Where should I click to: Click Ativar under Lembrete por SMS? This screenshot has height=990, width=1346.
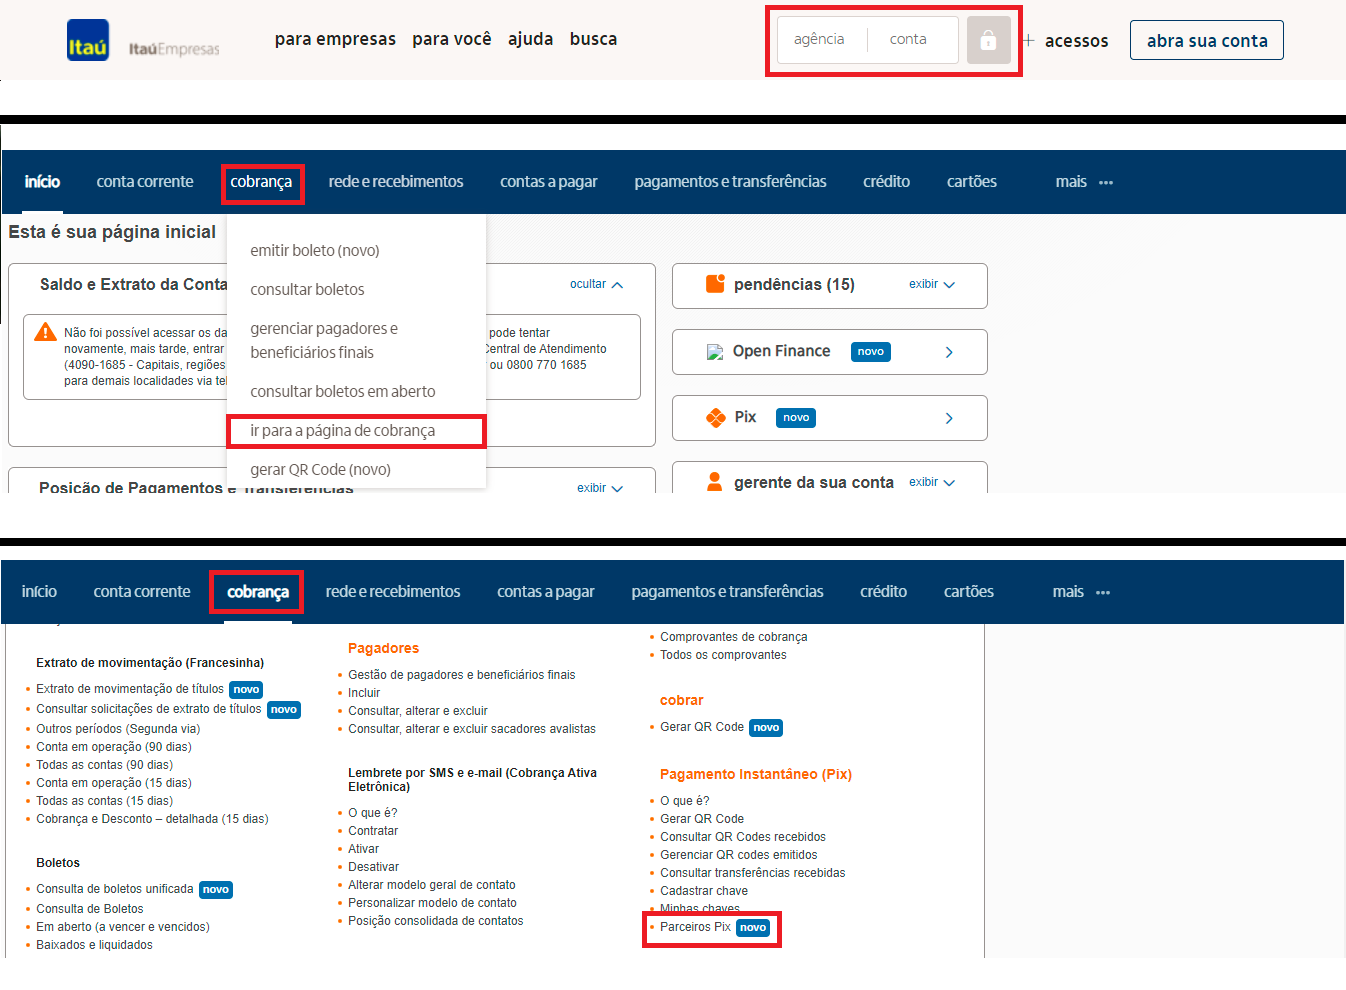pos(364,849)
